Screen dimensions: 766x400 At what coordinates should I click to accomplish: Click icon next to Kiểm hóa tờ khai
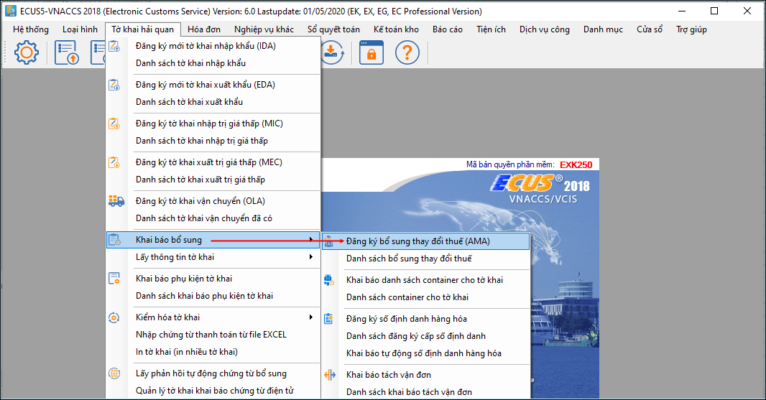[117, 317]
